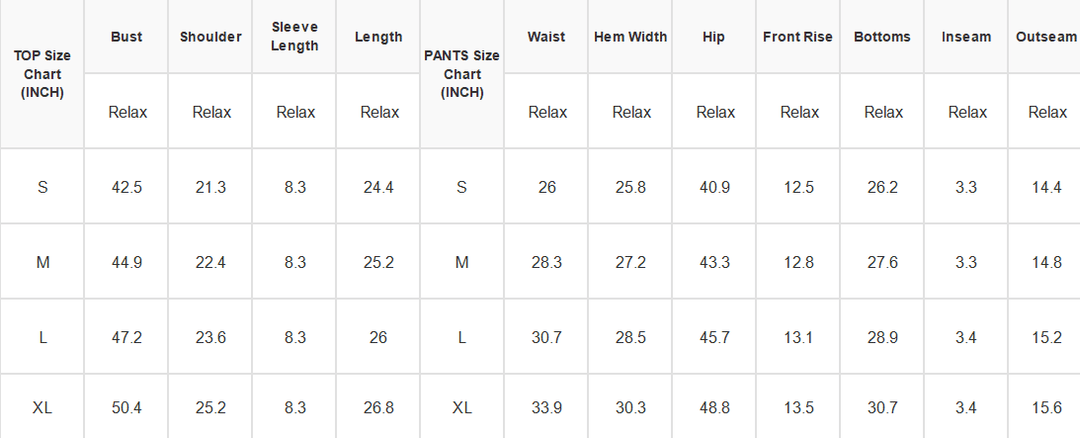The width and height of the screenshot is (1080, 438).
Task: Click the TOP Size Chart (INCH) header cell
Action: [x=42, y=74]
